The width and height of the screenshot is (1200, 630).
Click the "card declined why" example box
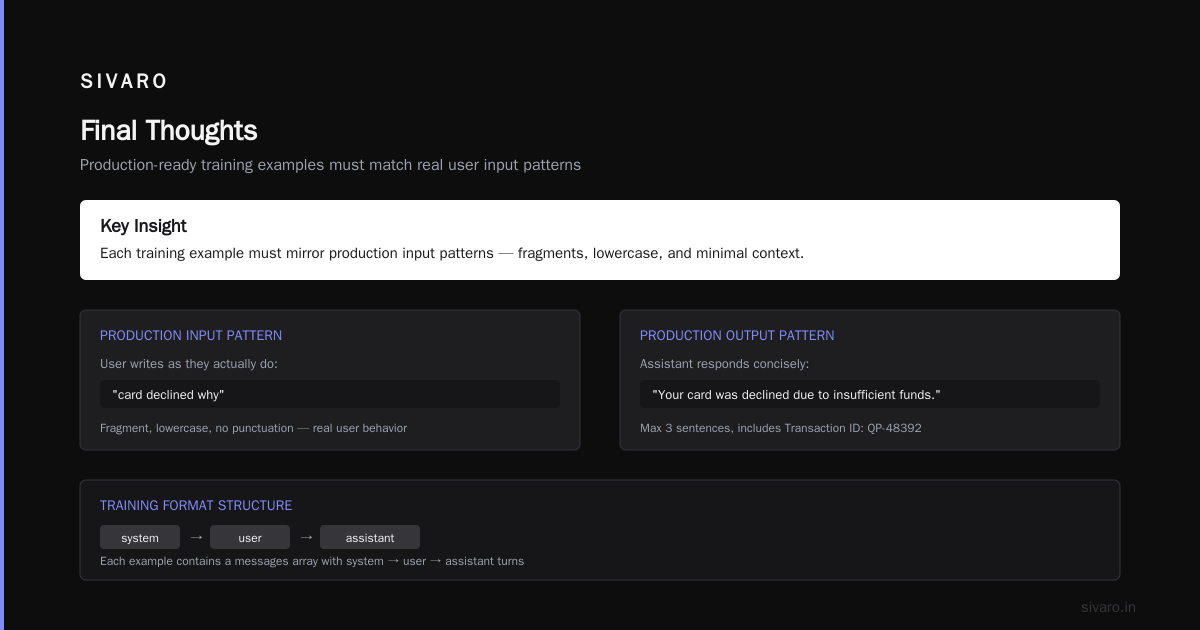point(330,394)
